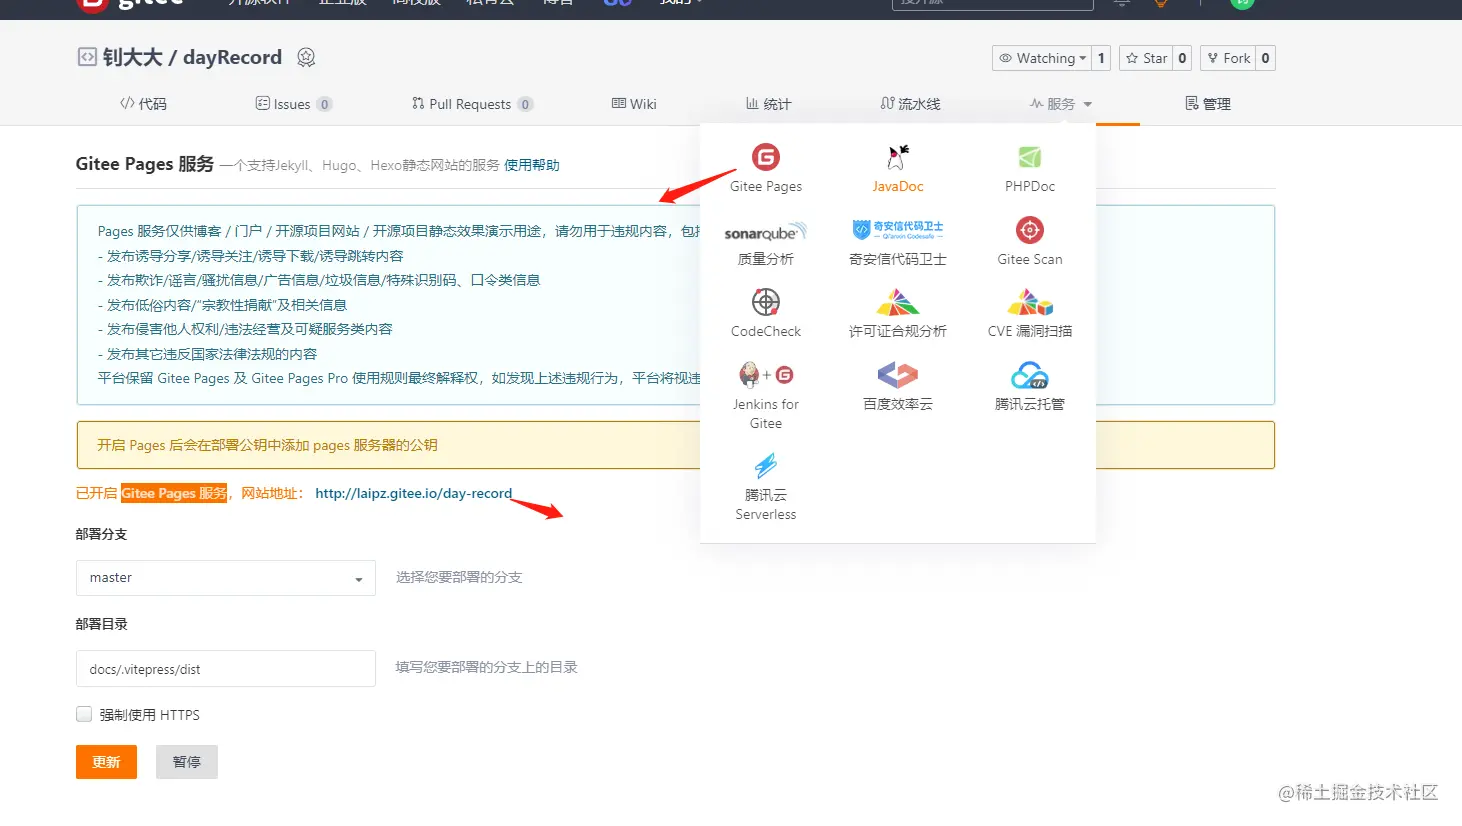
Task: Expand the Watching dropdown
Action: (1042, 58)
